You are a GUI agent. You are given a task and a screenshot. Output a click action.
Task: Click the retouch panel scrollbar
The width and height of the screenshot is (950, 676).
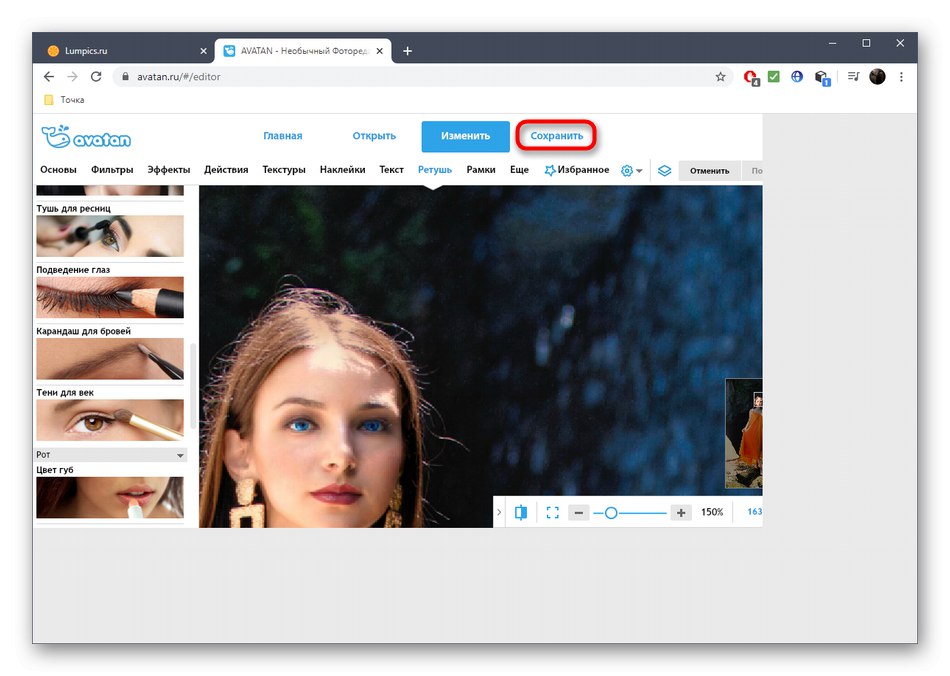pos(193,386)
